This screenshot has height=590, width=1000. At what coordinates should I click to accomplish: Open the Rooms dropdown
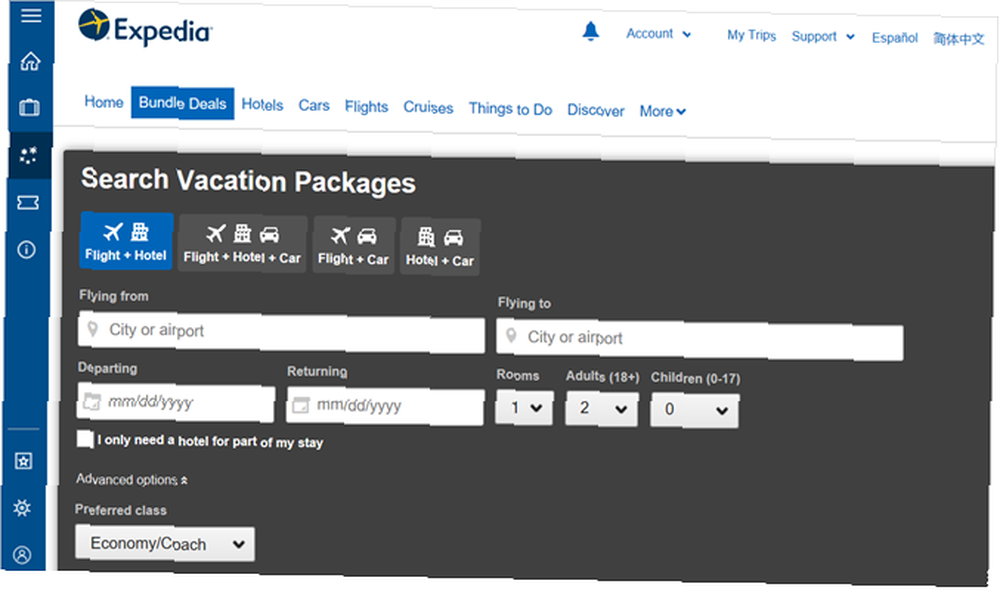524,408
